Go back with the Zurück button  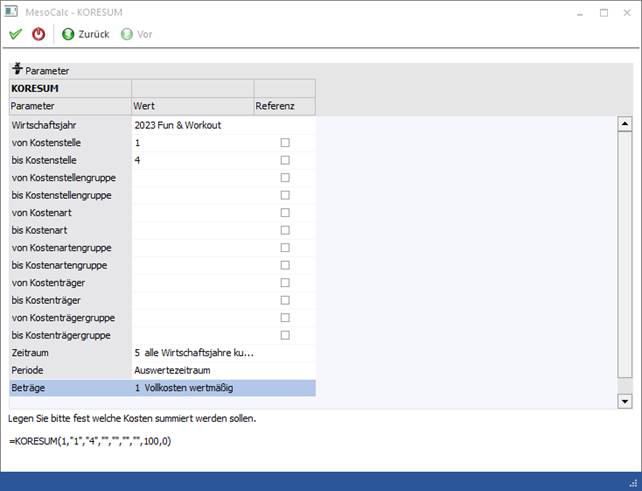(x=86, y=34)
